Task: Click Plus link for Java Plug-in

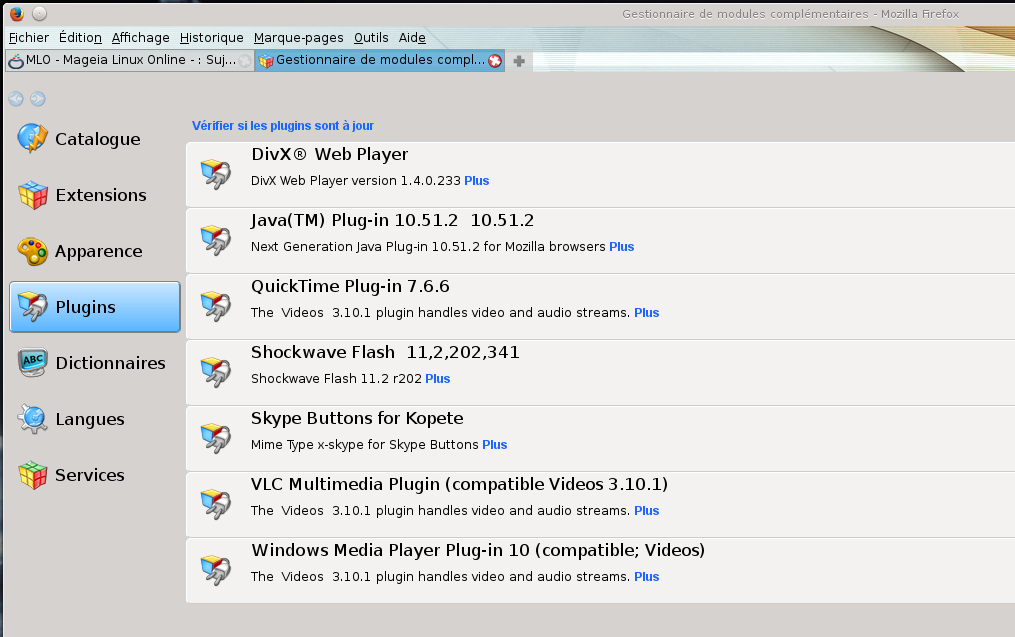Action: pyautogui.click(x=621, y=247)
